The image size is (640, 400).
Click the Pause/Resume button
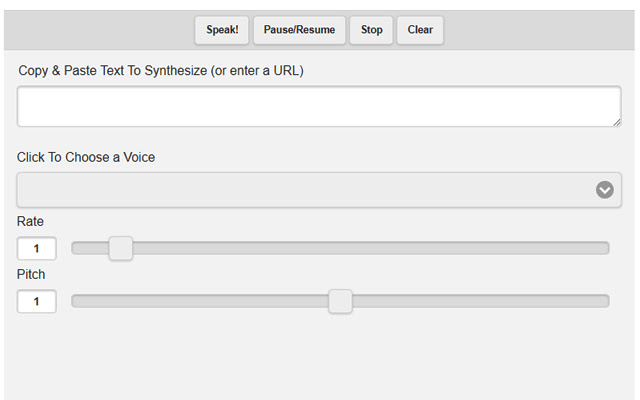(x=299, y=30)
